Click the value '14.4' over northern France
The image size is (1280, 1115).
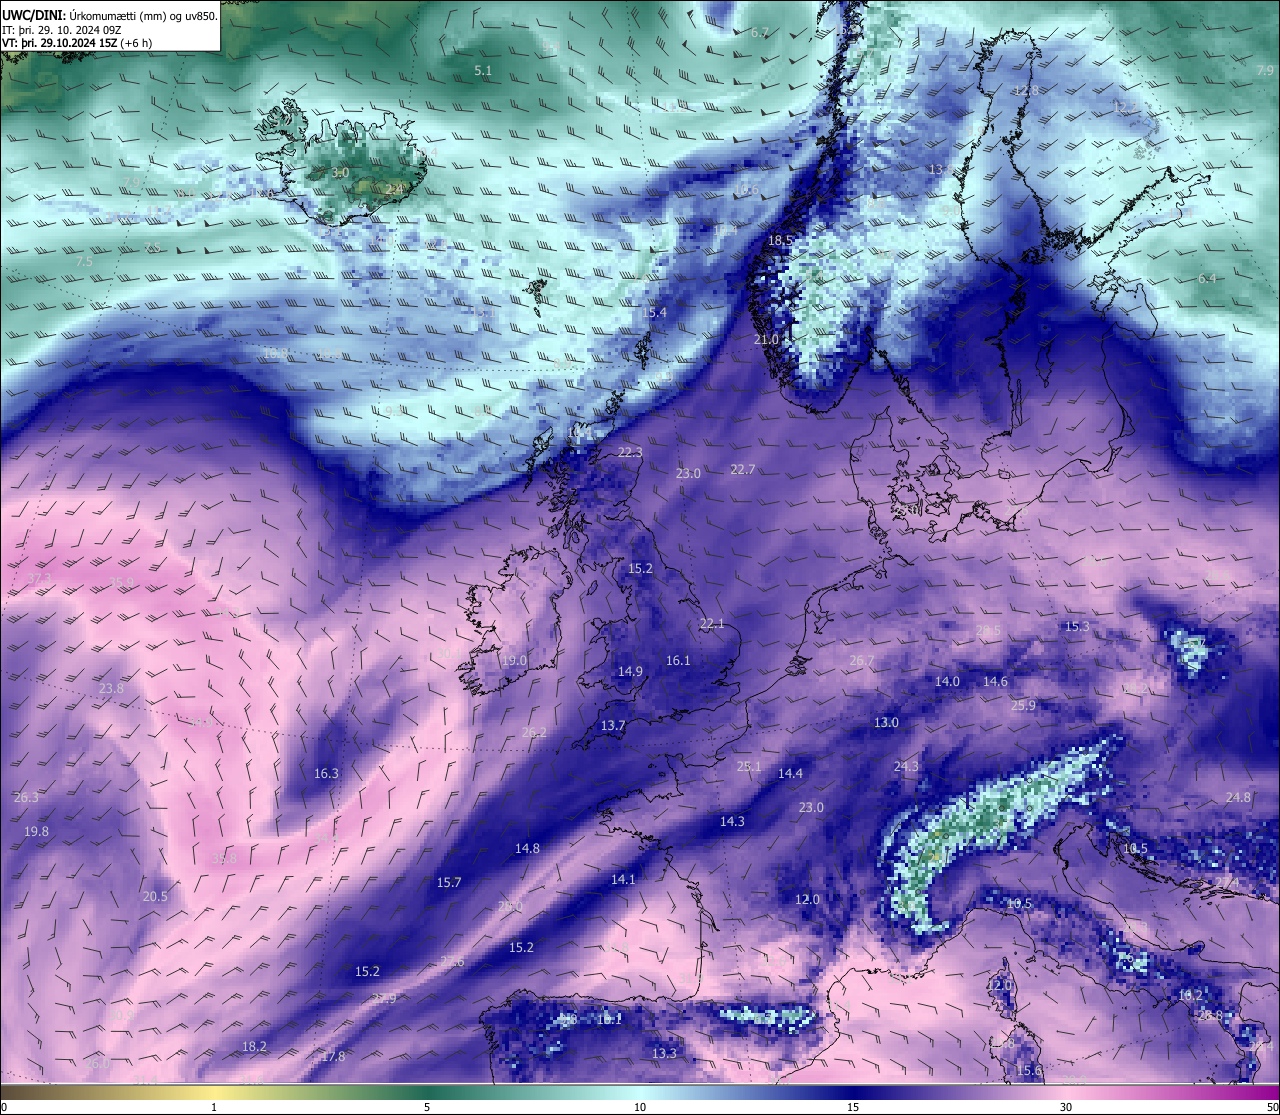[x=790, y=774]
